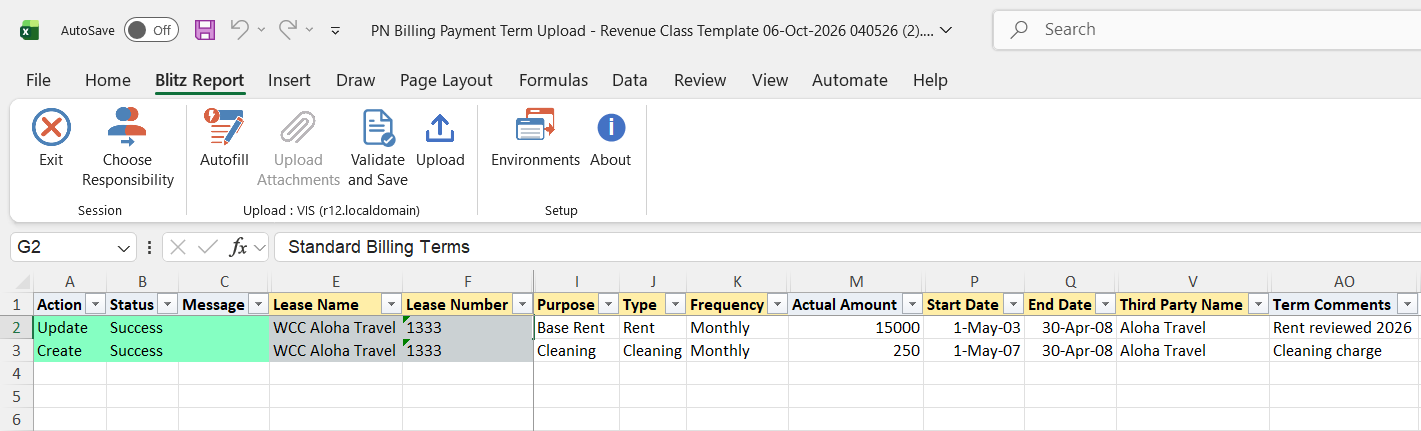Click the Exit icon in Blitz Report ribbon
The image size is (1421, 431).
point(51,128)
